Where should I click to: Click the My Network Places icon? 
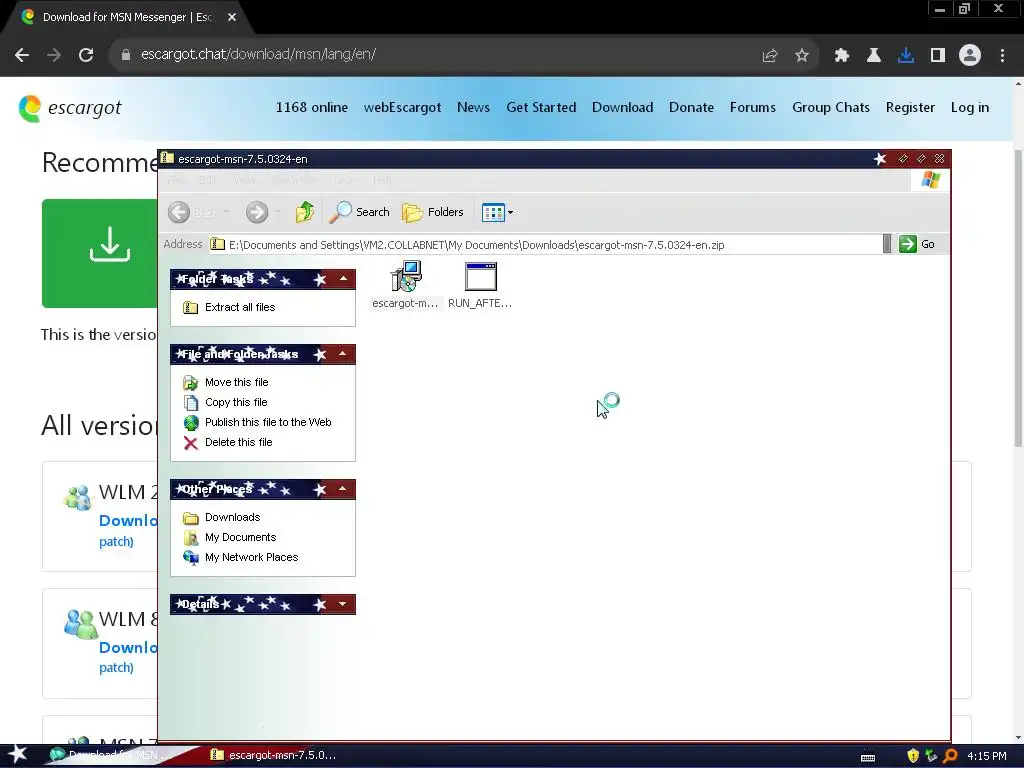[x=191, y=558]
